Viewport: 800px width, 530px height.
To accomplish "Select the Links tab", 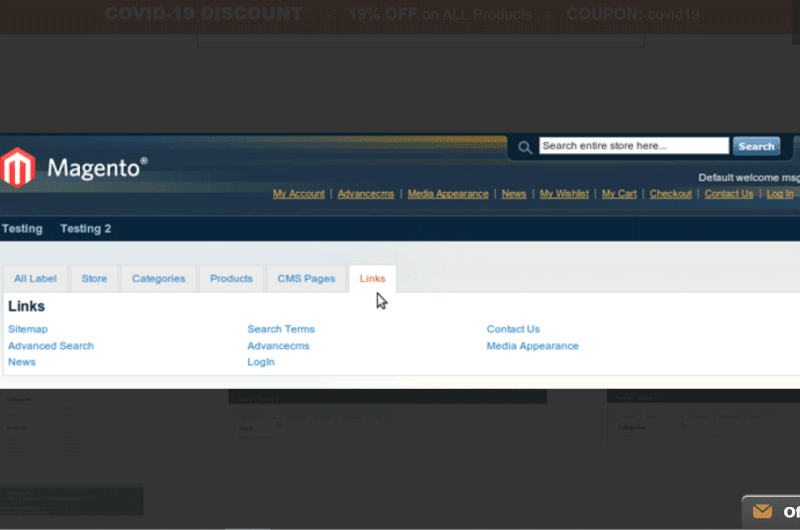I will tap(372, 279).
